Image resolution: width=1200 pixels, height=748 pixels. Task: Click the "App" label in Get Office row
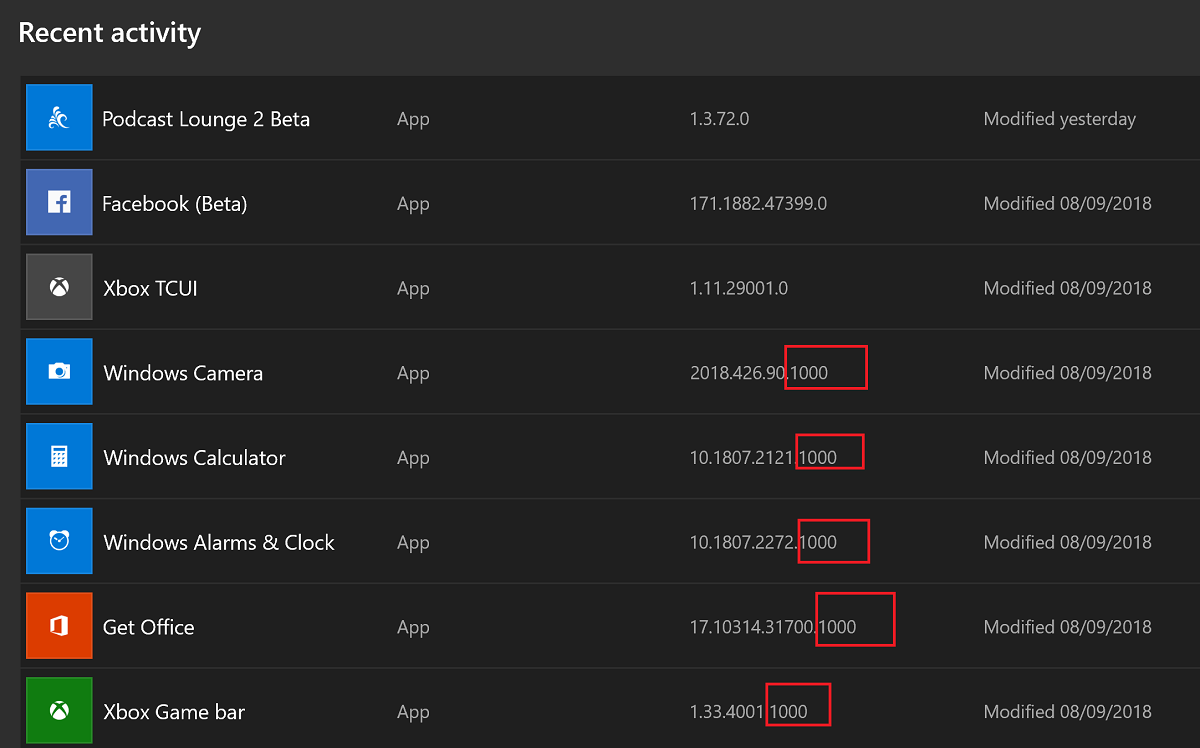point(413,628)
